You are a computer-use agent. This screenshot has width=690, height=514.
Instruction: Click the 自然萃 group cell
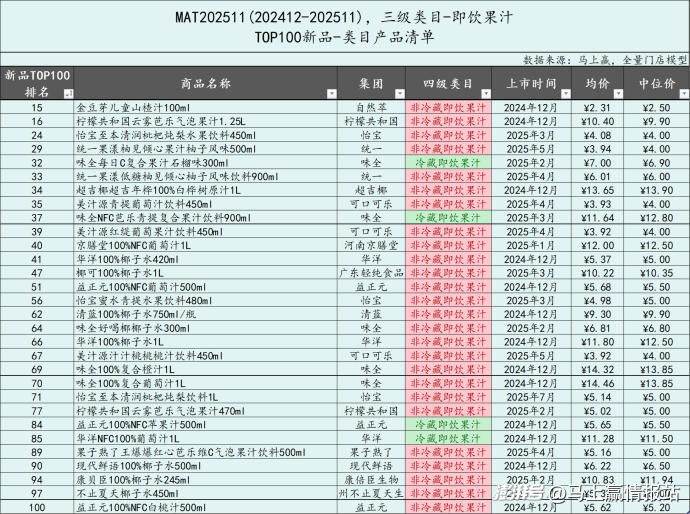pos(370,106)
